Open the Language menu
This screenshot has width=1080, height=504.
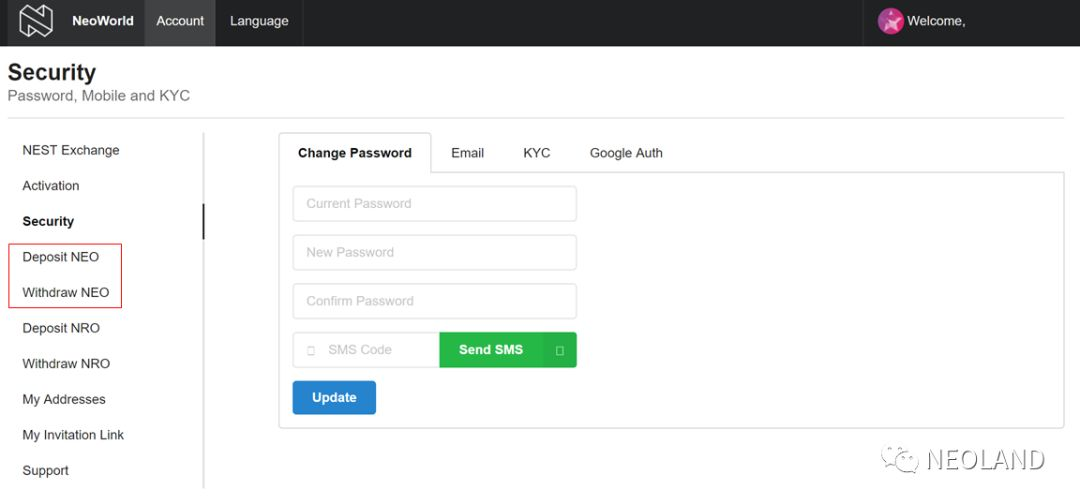pos(259,21)
